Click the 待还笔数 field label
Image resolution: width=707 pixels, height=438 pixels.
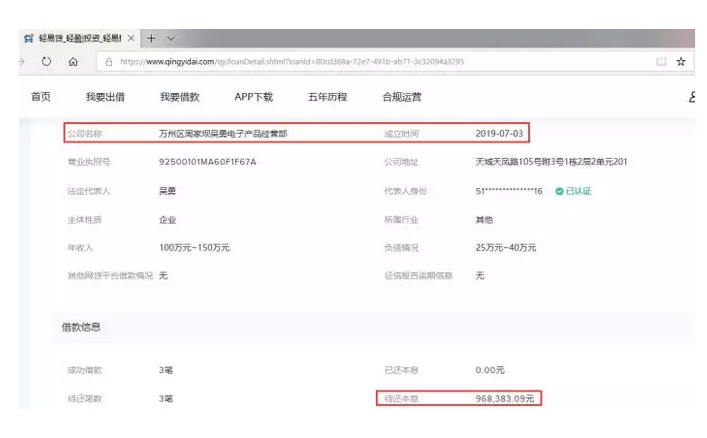click(x=85, y=398)
